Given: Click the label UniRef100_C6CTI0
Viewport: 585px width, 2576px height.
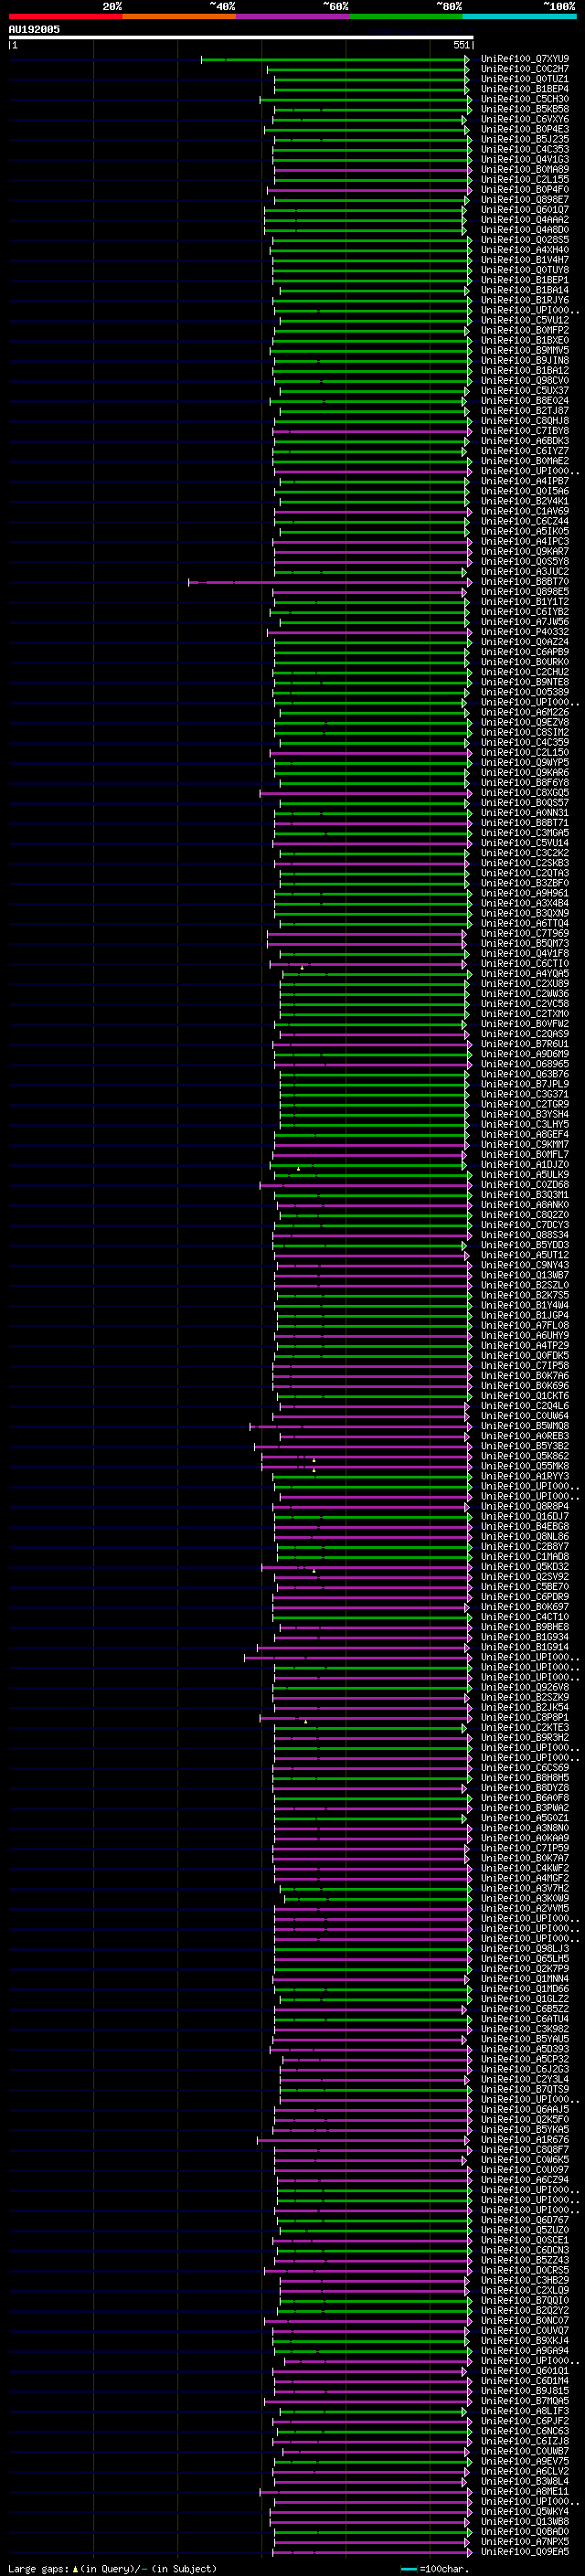Looking at the screenshot, I should pos(524,963).
